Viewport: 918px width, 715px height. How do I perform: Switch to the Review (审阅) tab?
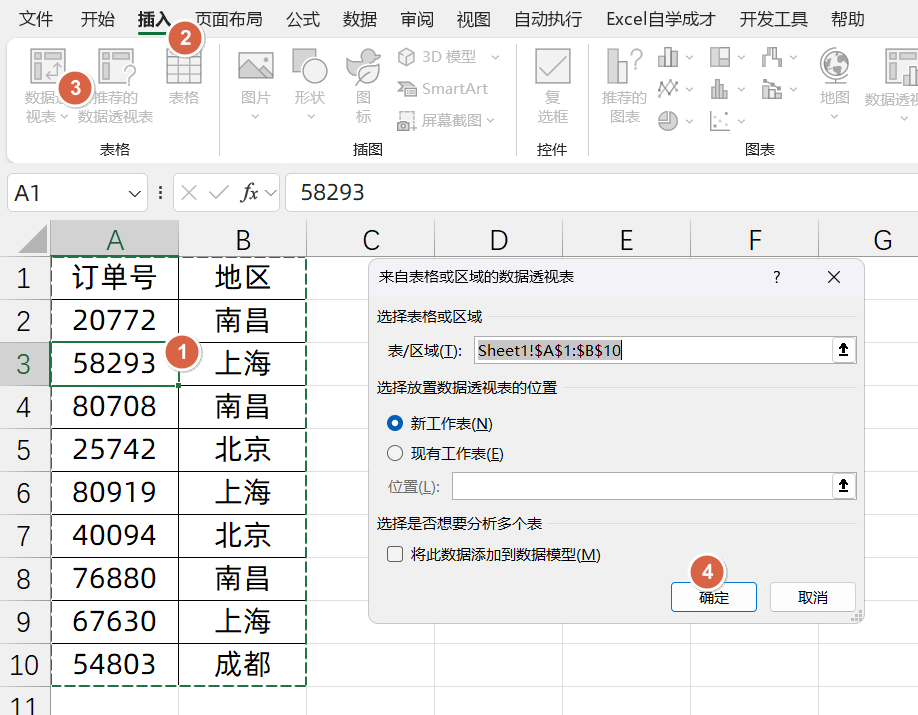(x=417, y=19)
